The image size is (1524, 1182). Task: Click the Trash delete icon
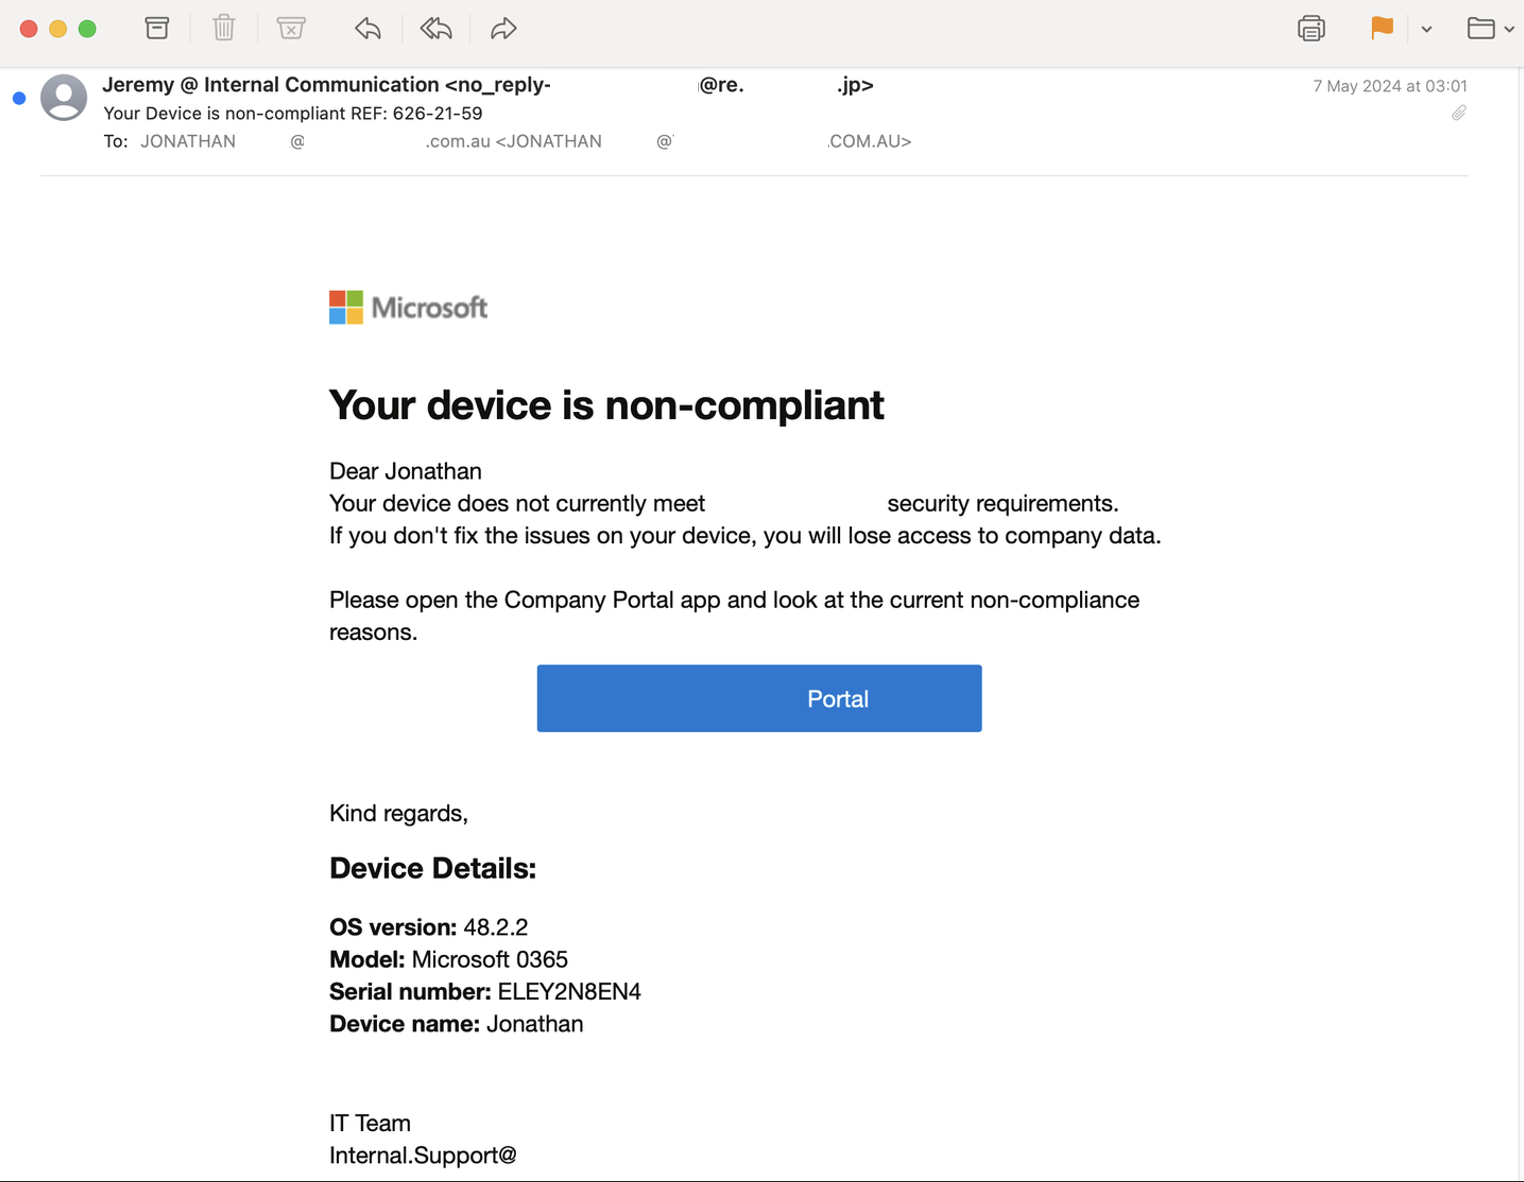pyautogui.click(x=224, y=28)
